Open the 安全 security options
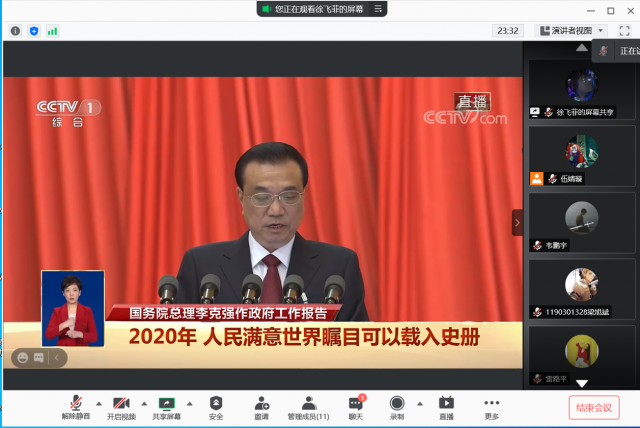 [x=216, y=406]
